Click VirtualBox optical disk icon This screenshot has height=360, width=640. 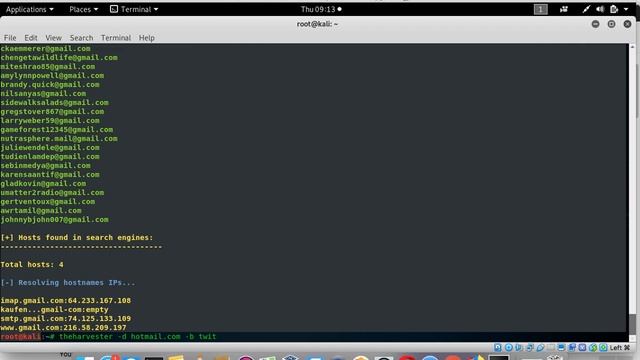[509, 347]
